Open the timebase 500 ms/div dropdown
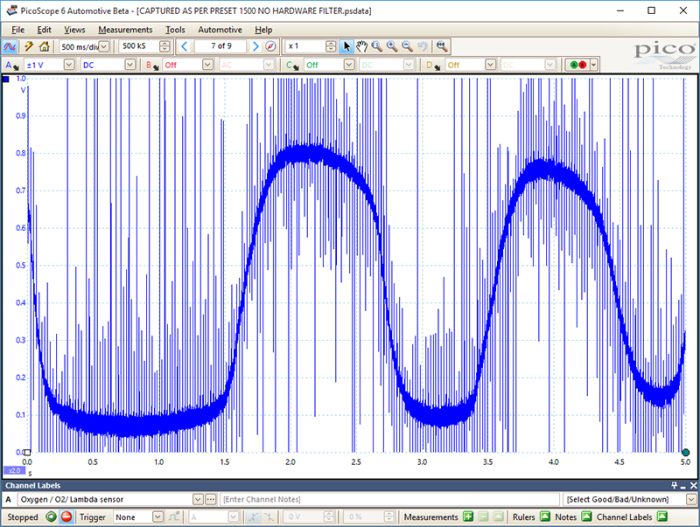700x527 pixels. [x=103, y=46]
